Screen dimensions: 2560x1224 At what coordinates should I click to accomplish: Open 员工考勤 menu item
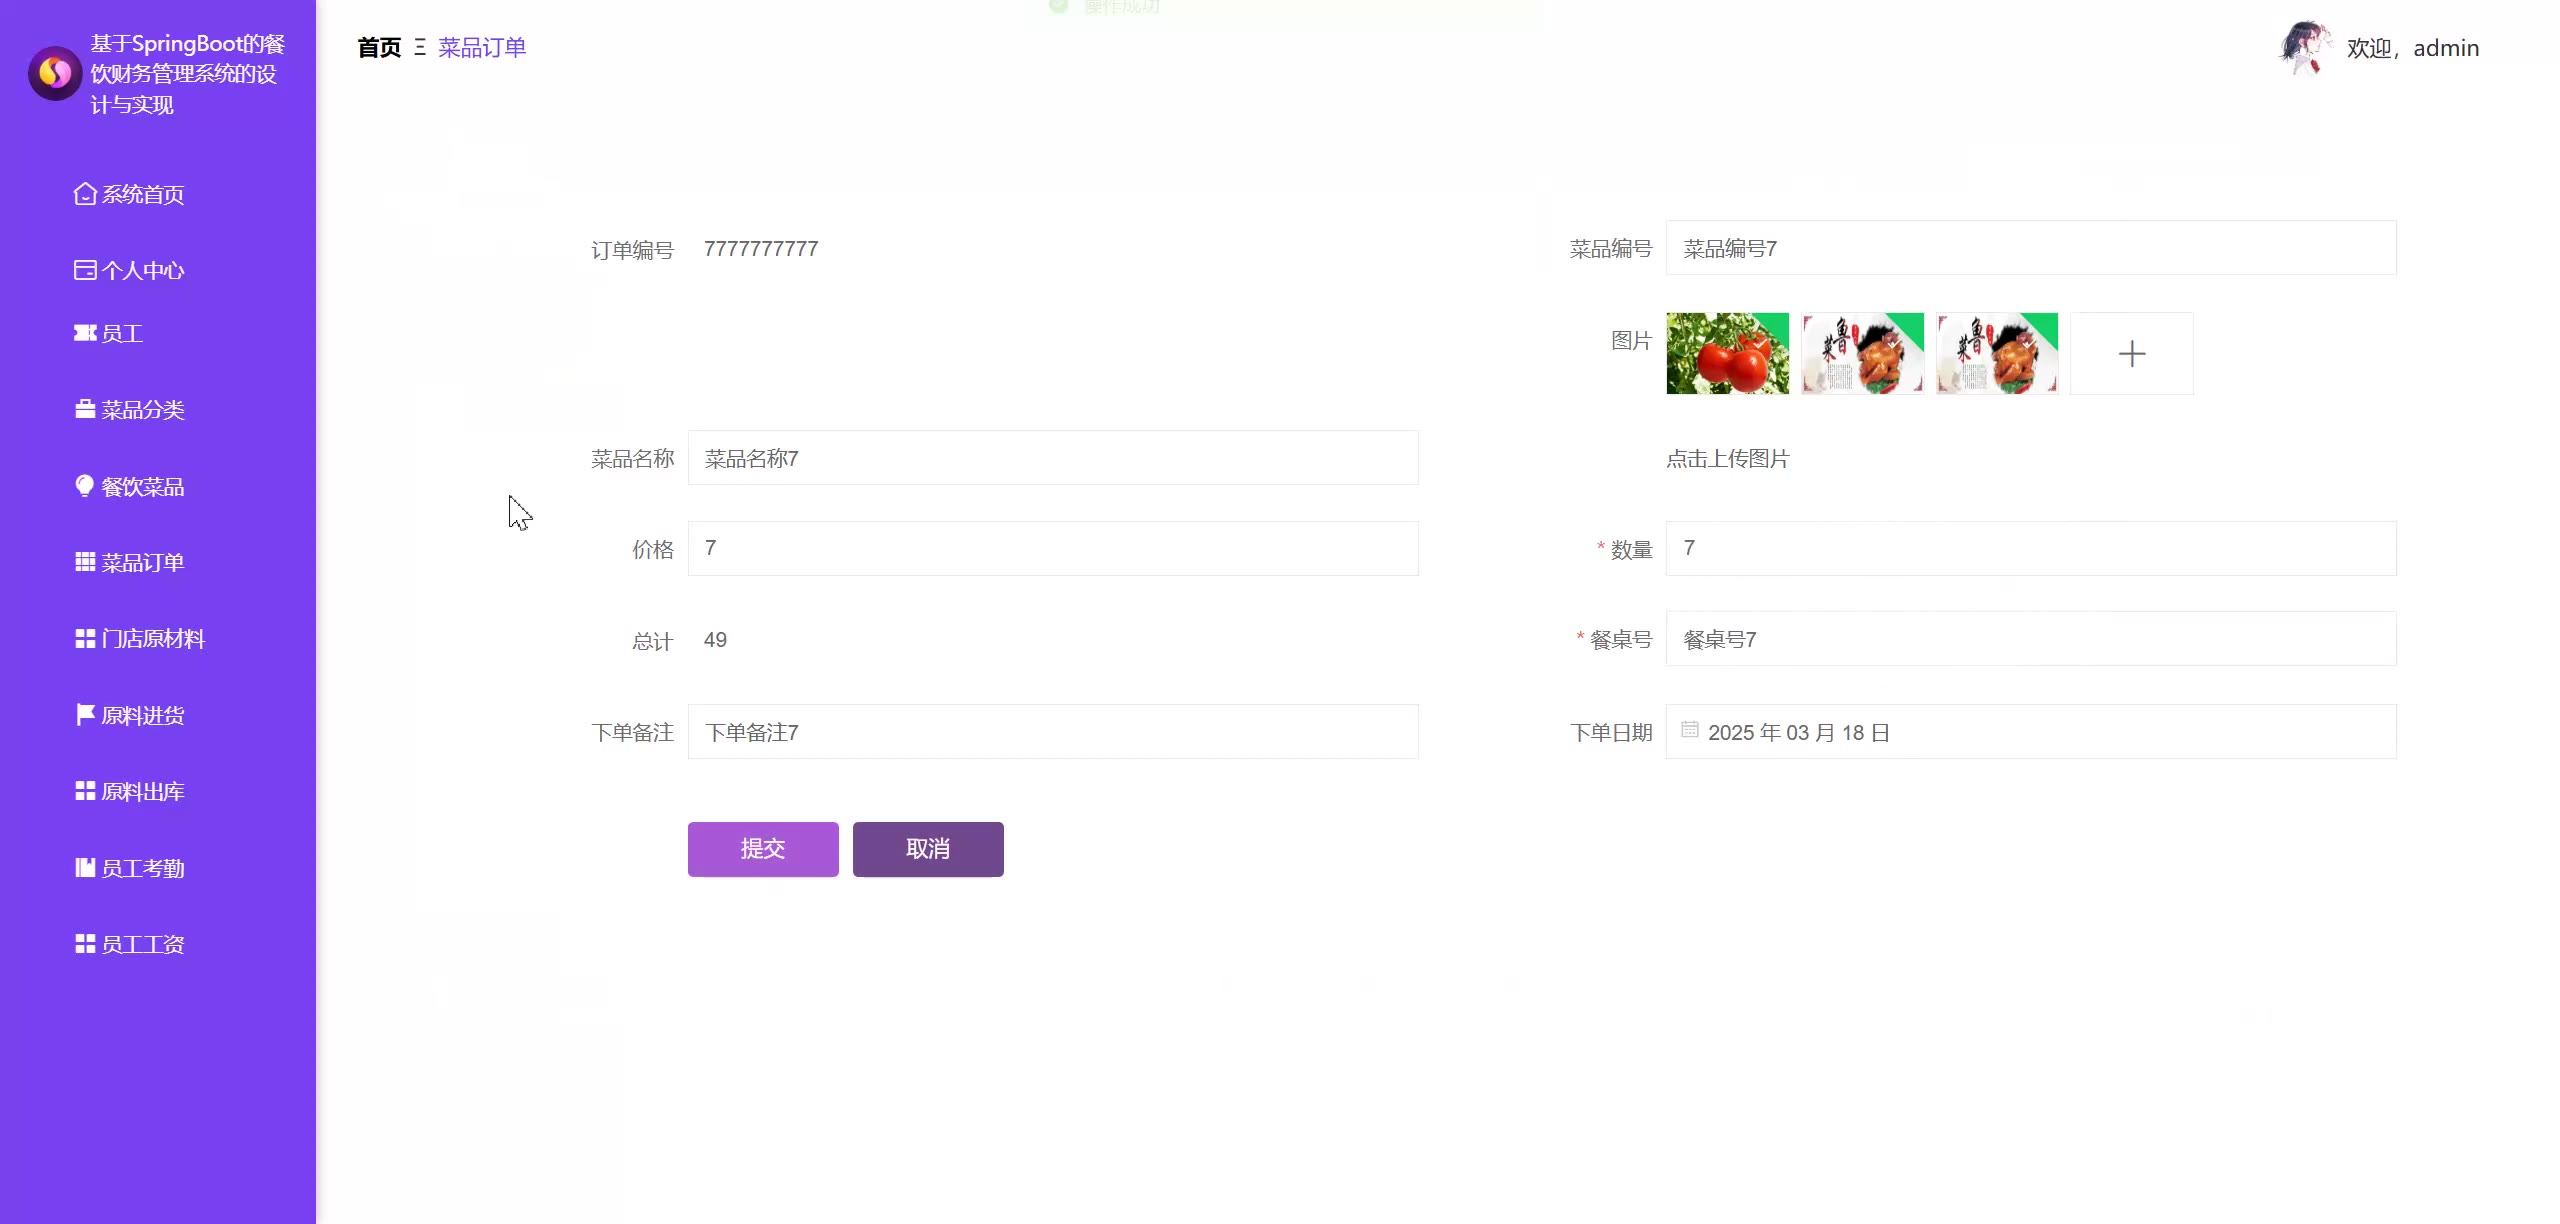coord(142,868)
